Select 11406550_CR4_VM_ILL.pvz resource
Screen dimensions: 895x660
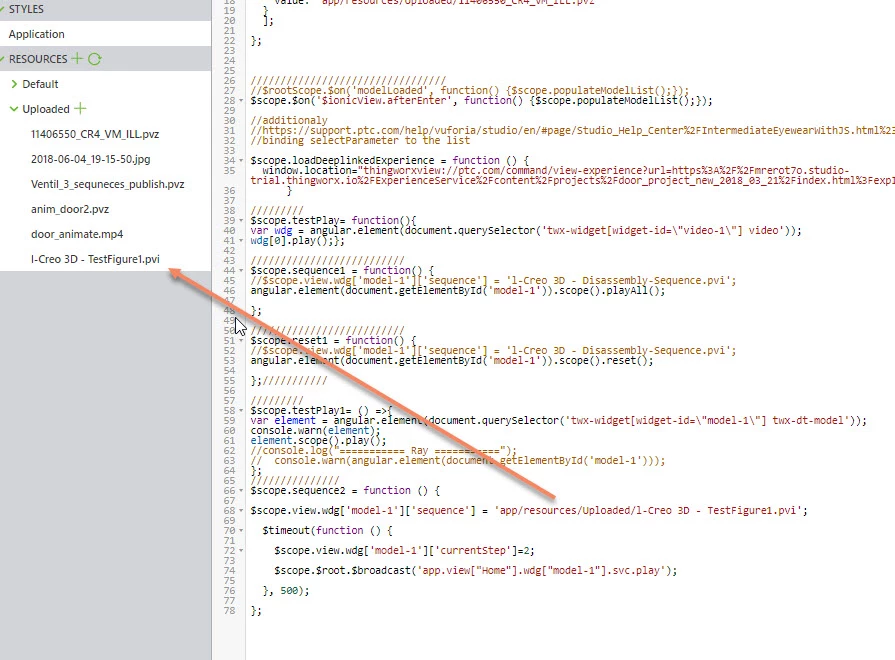point(95,134)
